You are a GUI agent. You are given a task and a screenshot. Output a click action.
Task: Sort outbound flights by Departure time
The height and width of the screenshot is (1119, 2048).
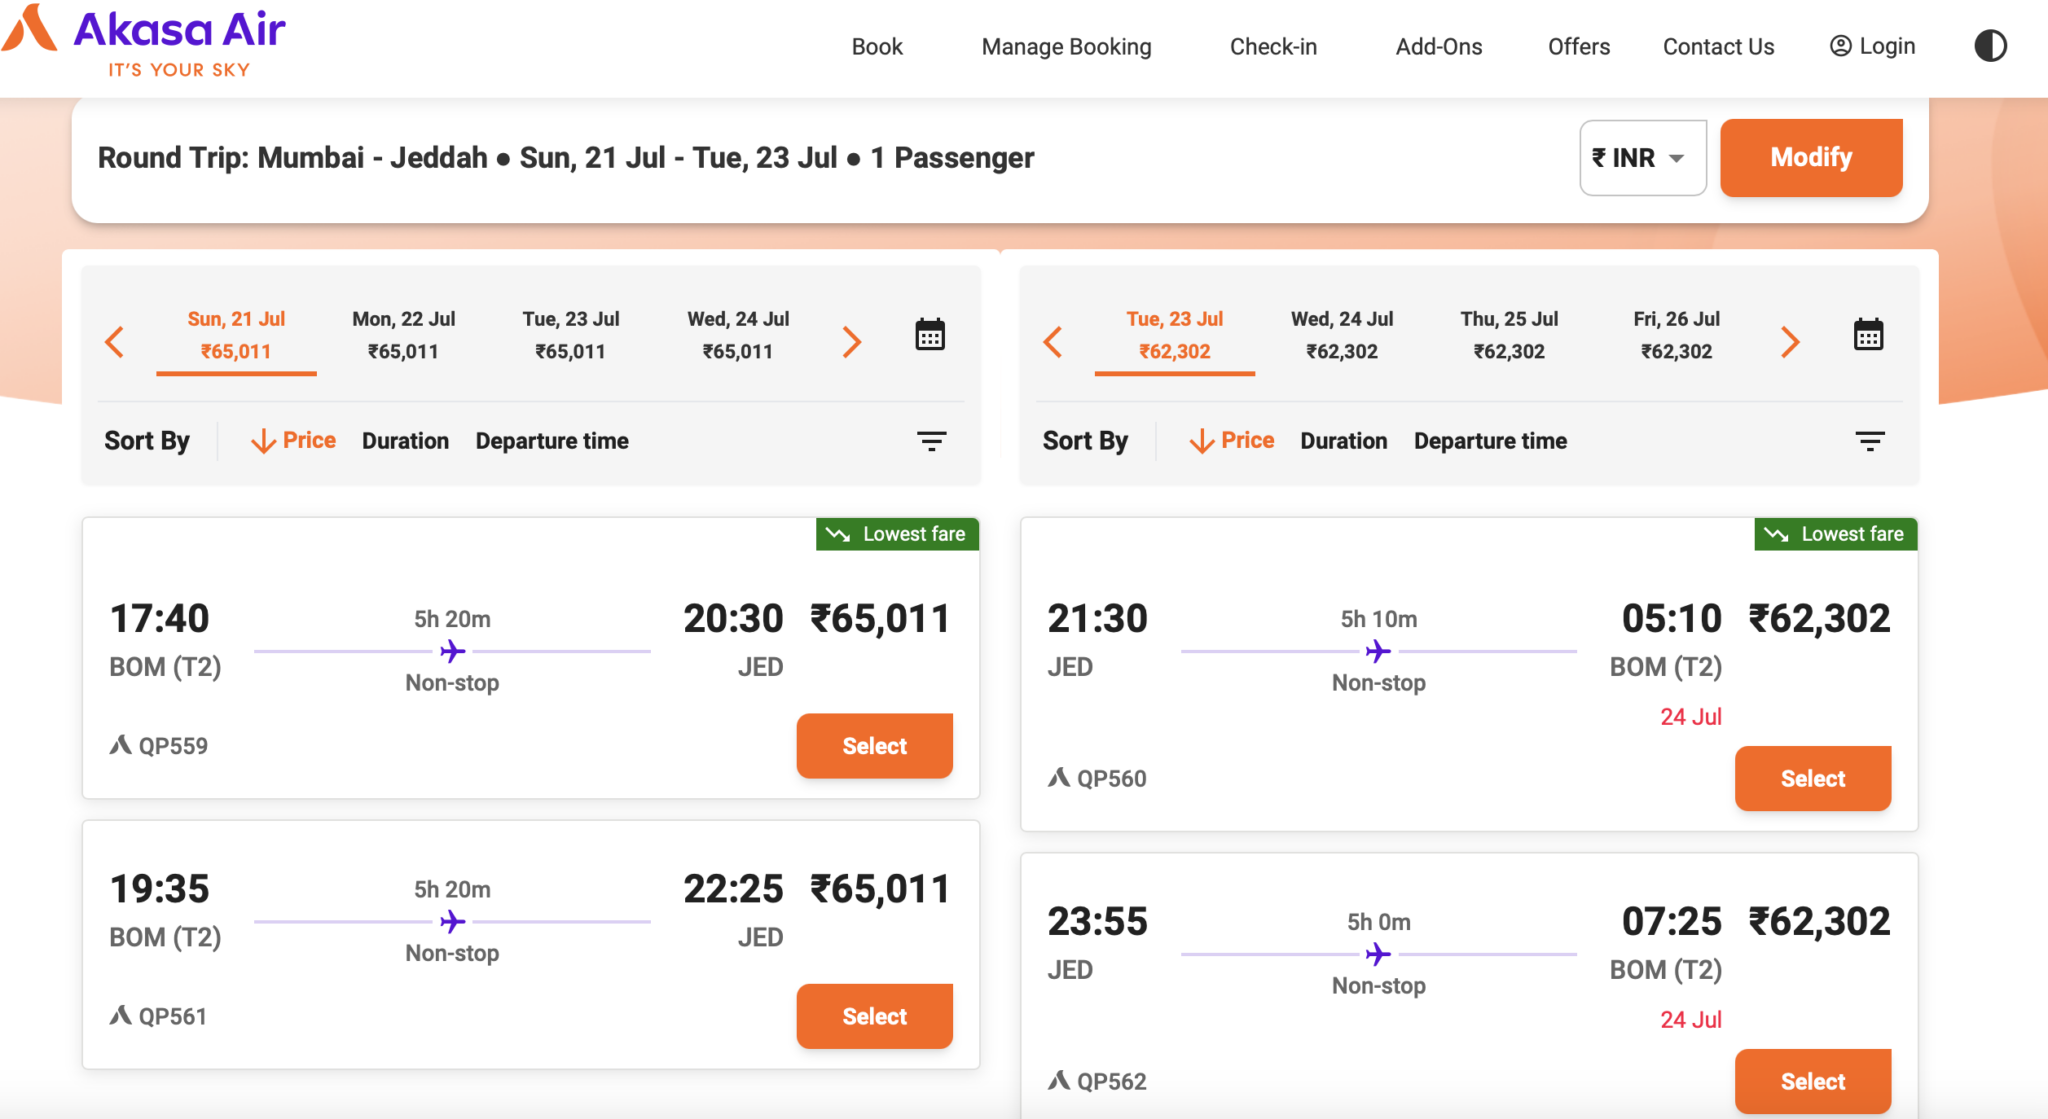point(552,440)
